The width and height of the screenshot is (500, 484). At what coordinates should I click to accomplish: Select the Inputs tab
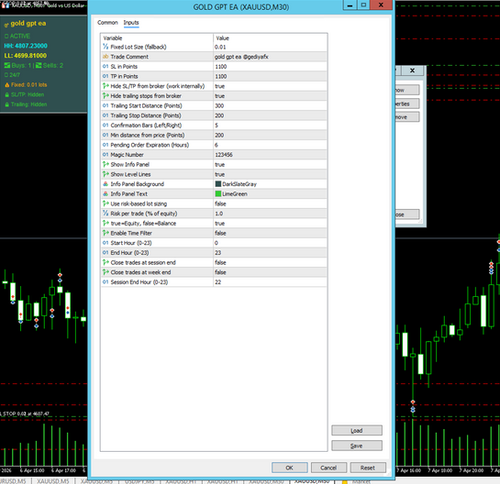[131, 23]
